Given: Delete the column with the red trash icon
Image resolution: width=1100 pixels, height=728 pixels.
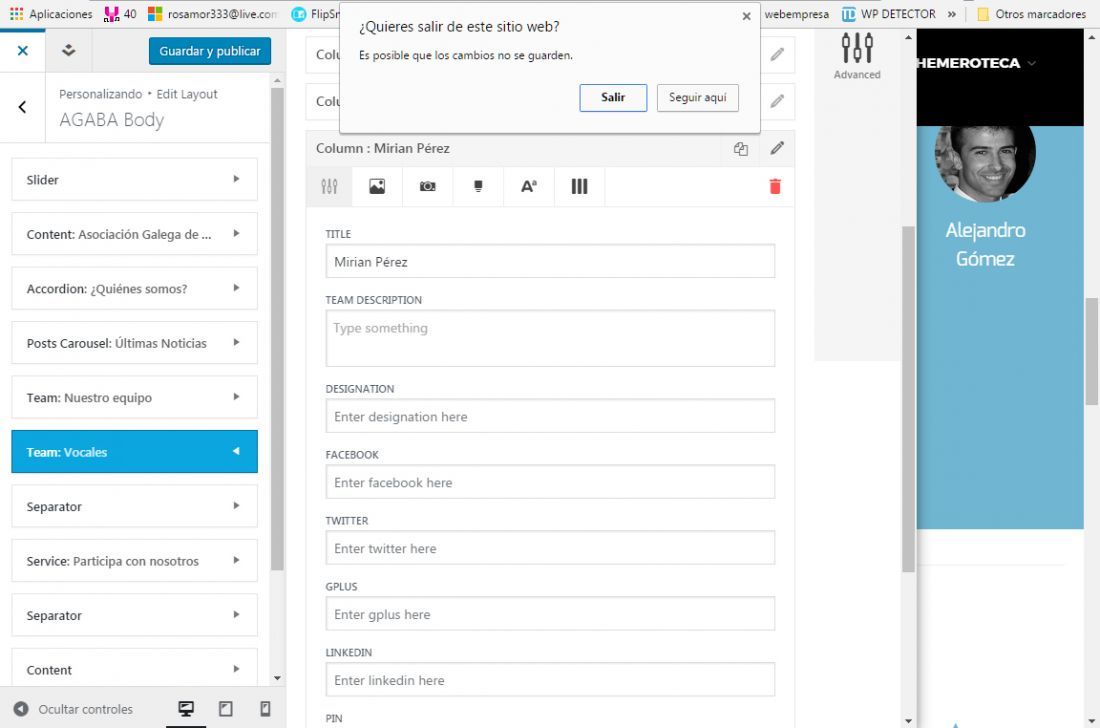Looking at the screenshot, I should 775,187.
